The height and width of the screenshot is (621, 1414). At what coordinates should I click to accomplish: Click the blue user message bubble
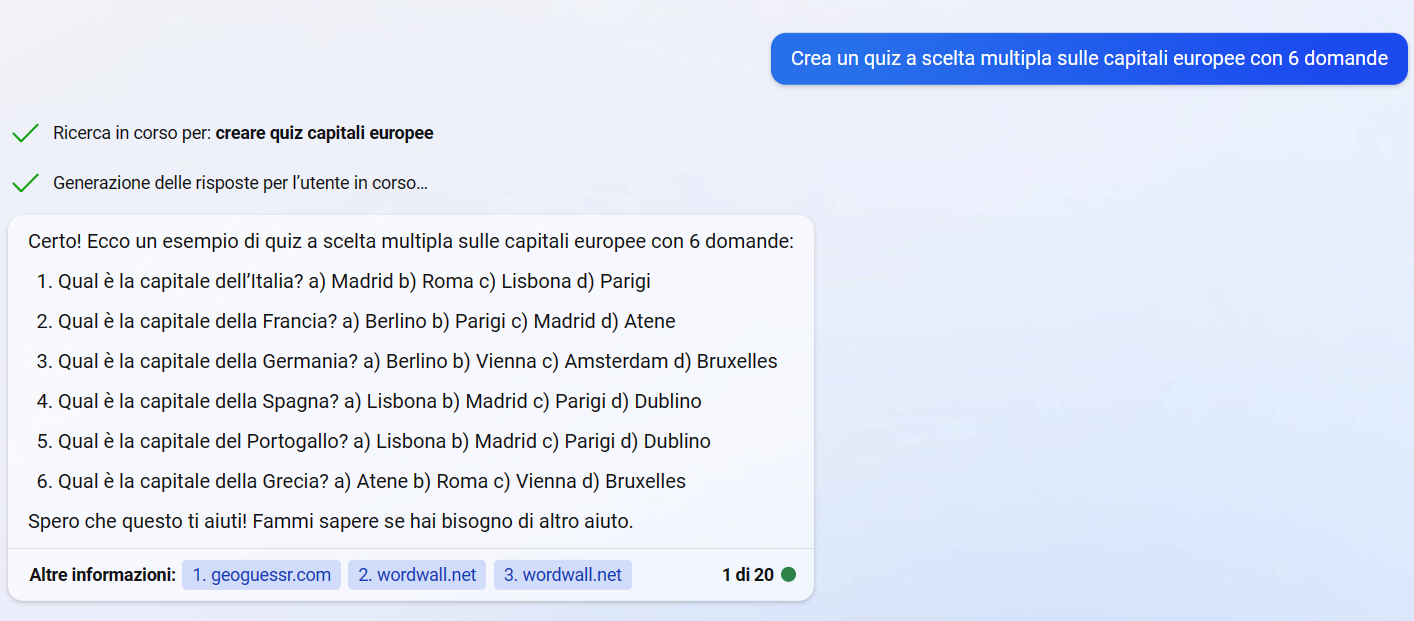point(1088,59)
